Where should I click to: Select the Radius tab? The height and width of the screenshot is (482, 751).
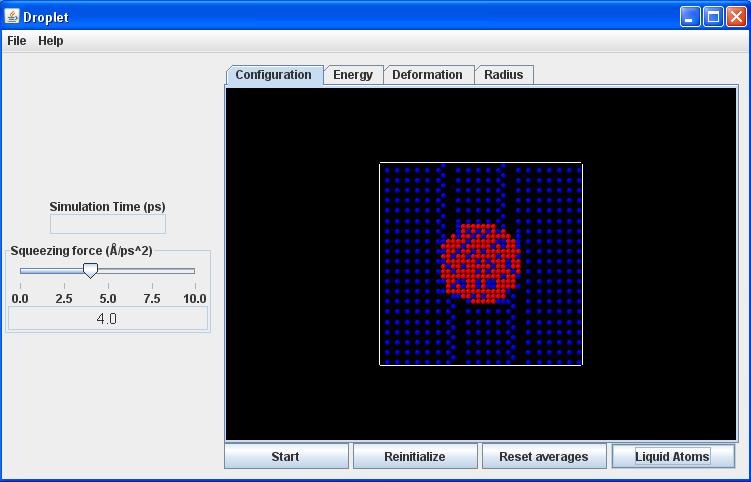tap(504, 75)
